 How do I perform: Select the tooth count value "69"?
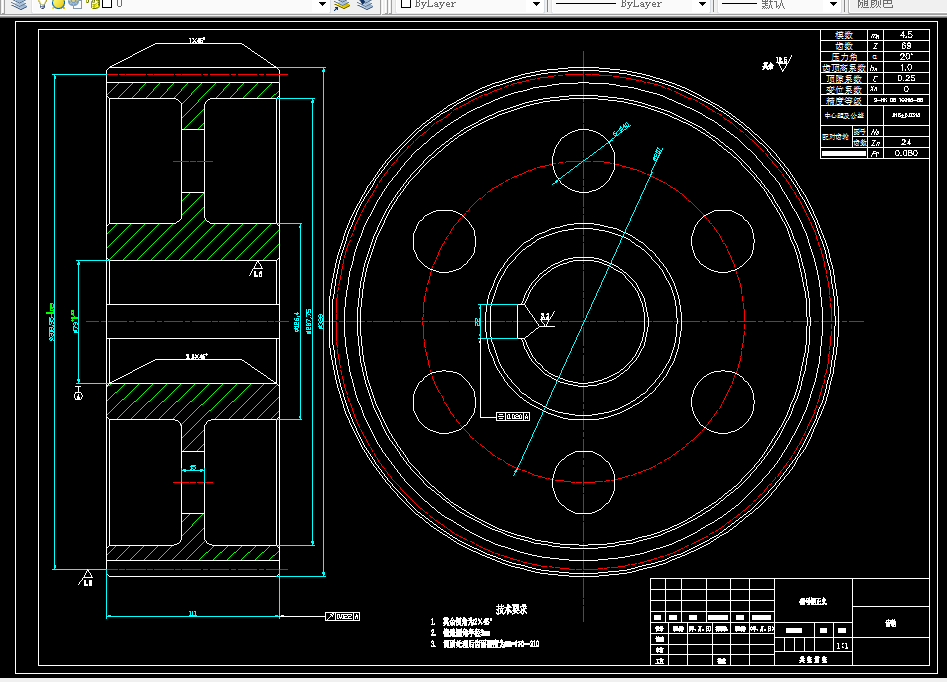pyautogui.click(x=906, y=46)
